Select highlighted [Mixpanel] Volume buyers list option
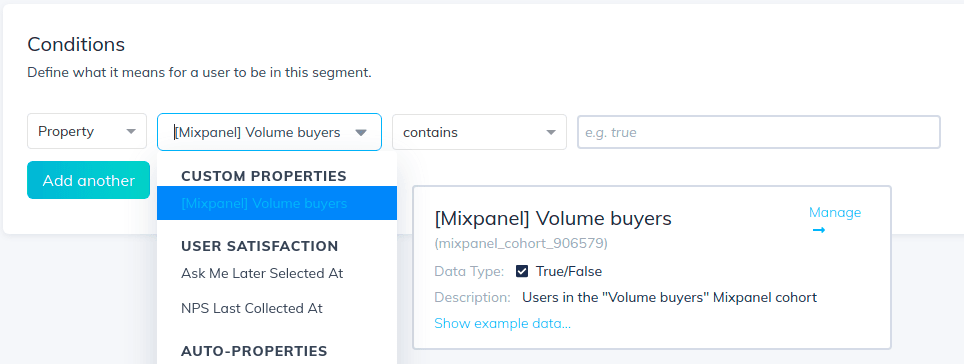964x364 pixels. 277,203
